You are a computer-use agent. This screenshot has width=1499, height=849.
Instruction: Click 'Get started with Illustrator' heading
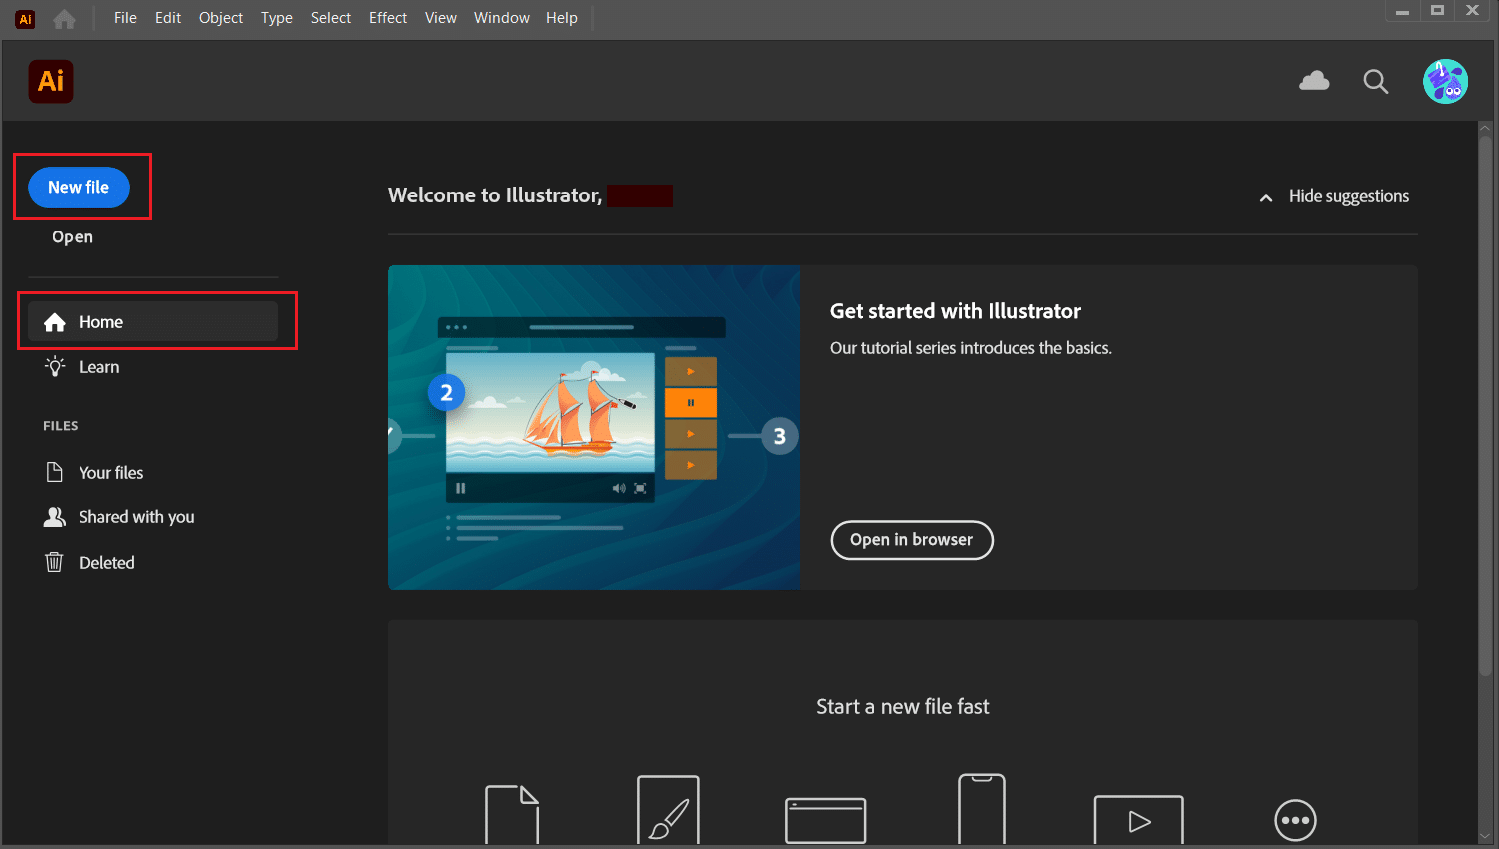click(955, 311)
